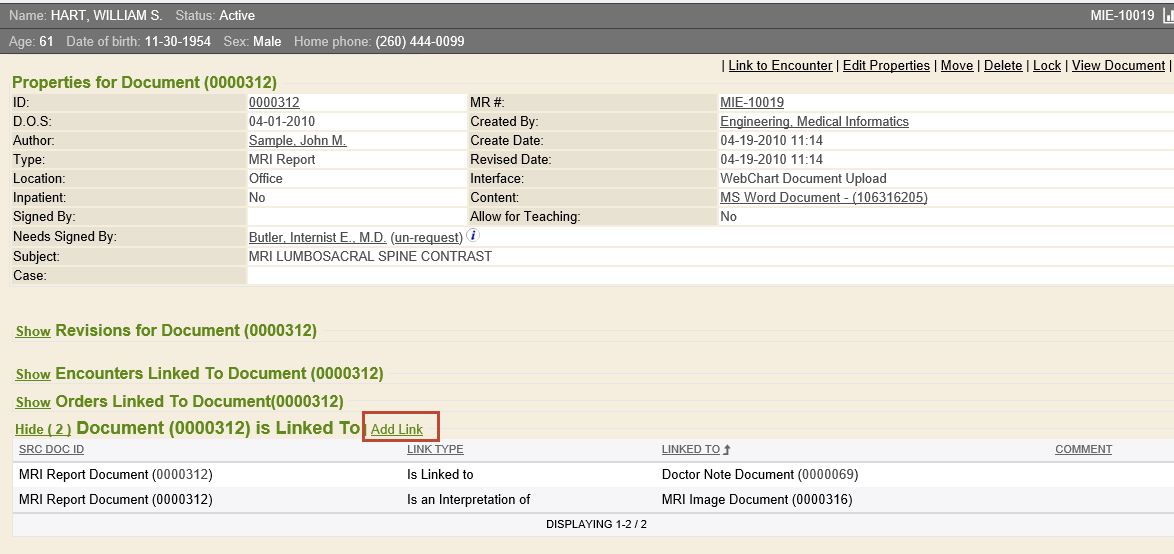Click the chart icon next to MIE-10019
The width and height of the screenshot is (1174, 554).
click(x=1168, y=16)
